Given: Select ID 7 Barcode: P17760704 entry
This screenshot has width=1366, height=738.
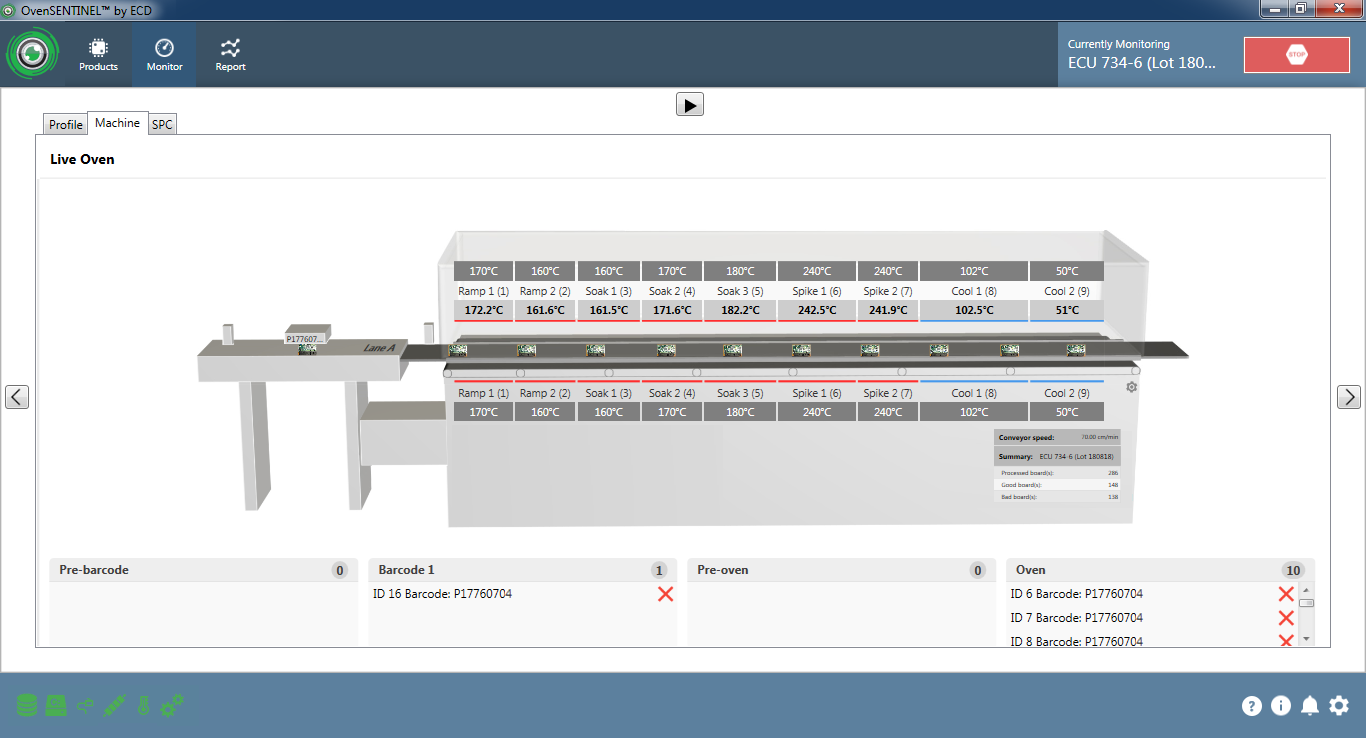Looking at the screenshot, I should click(1076, 618).
